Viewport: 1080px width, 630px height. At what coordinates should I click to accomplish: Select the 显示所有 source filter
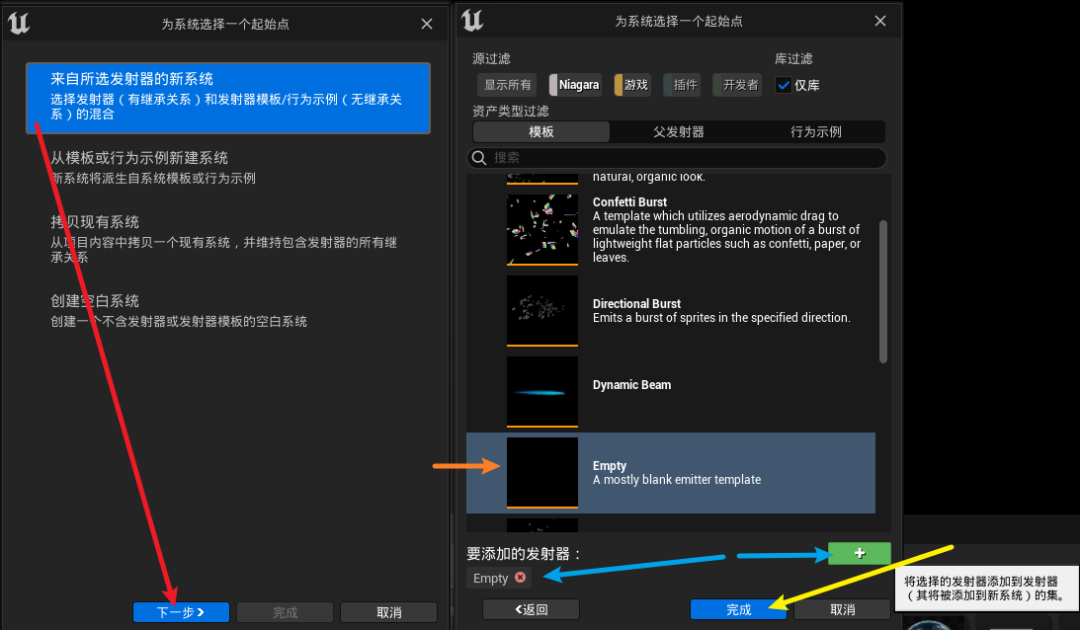(506, 85)
